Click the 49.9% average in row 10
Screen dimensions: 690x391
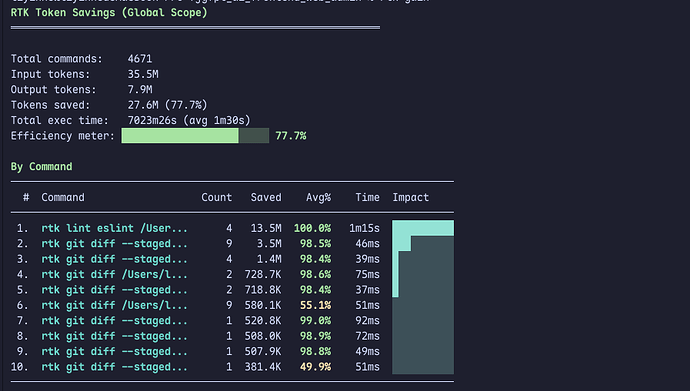click(315, 367)
